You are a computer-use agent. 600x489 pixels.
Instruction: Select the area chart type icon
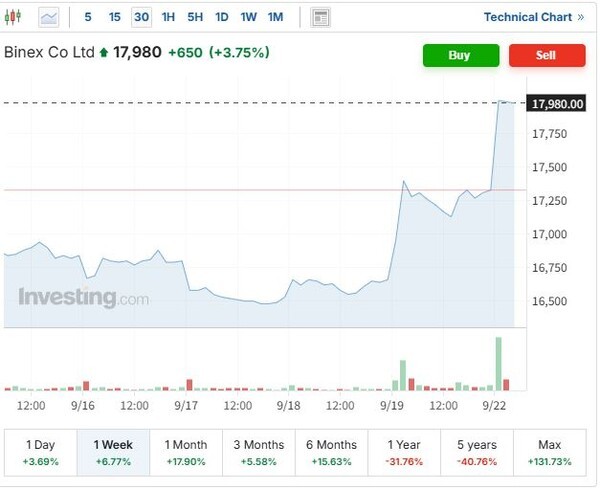click(49, 17)
